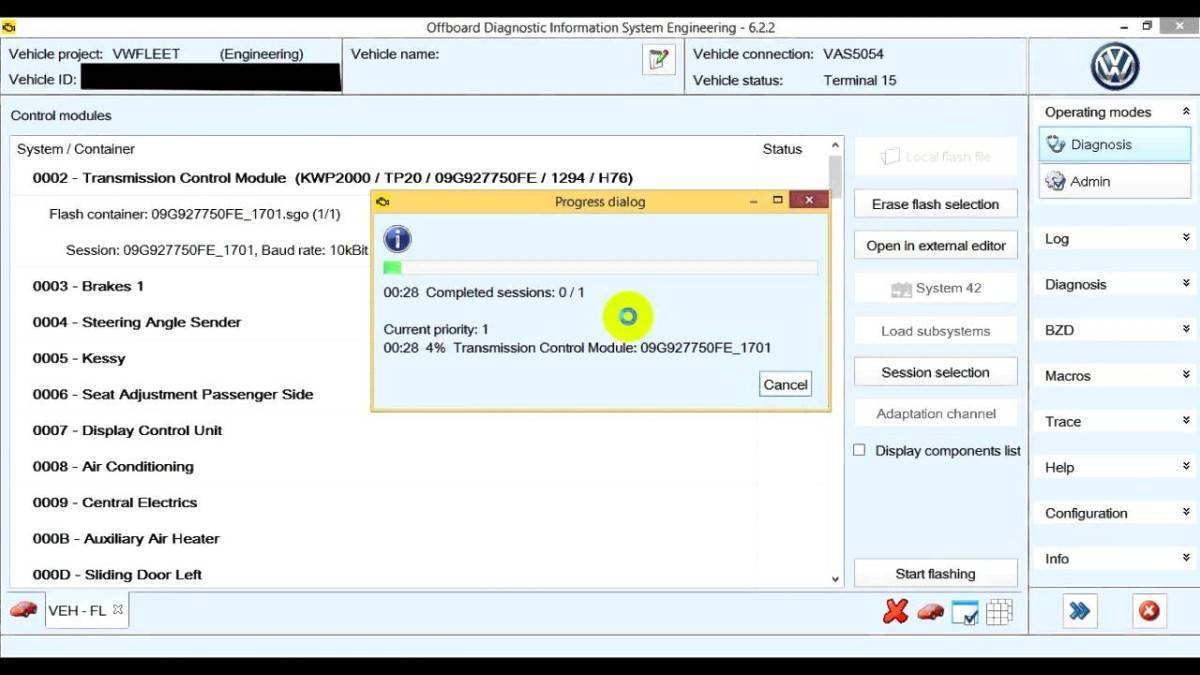Select Admin operating mode
The height and width of the screenshot is (675, 1200).
click(x=1115, y=181)
